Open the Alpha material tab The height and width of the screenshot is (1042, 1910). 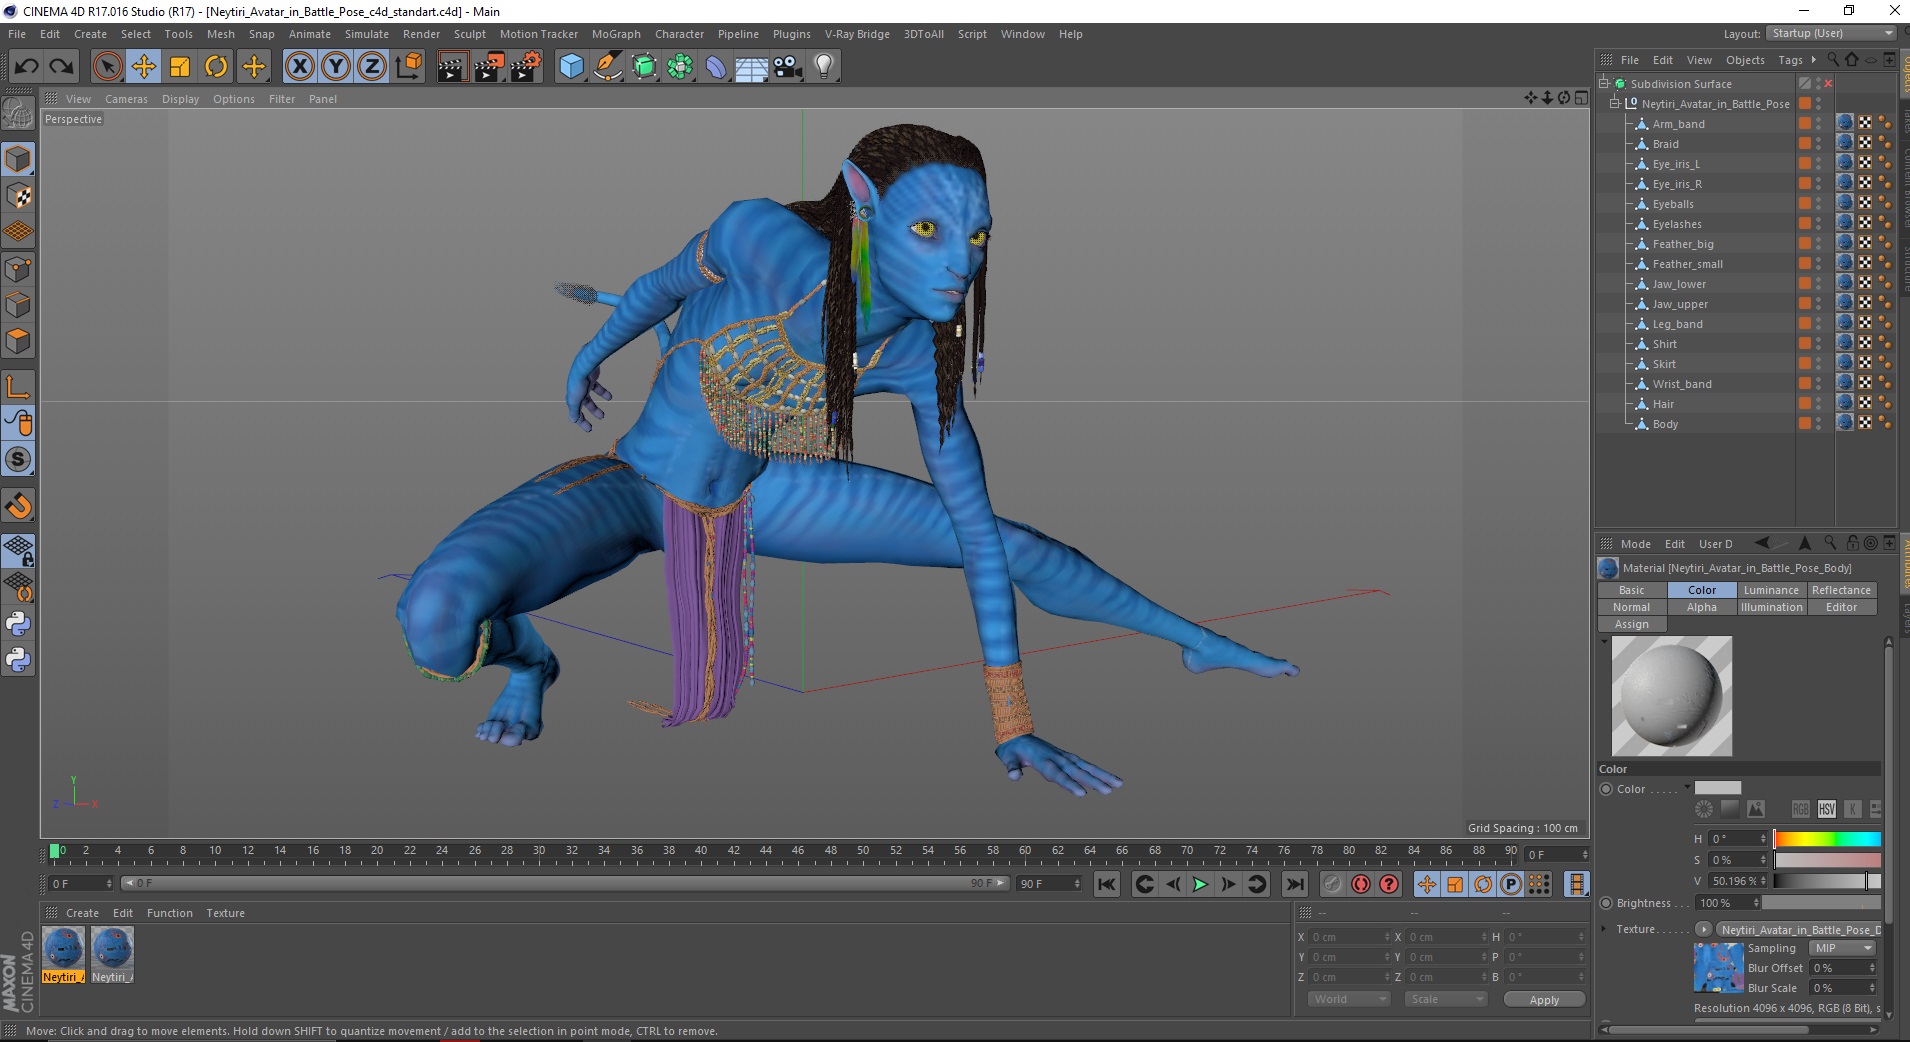[1701, 607]
